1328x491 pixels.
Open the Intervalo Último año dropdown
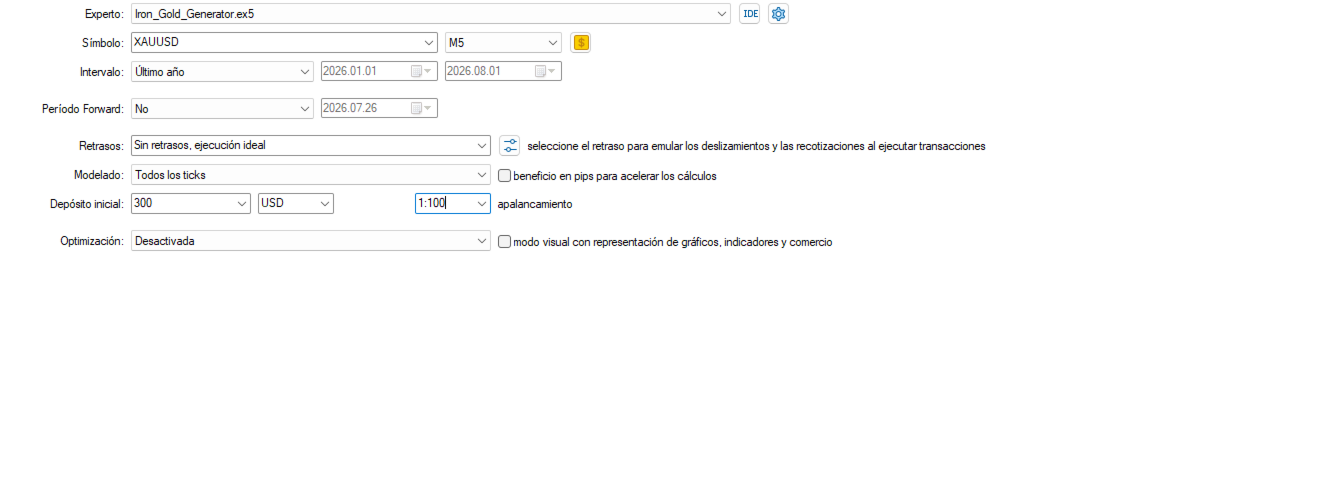(305, 71)
